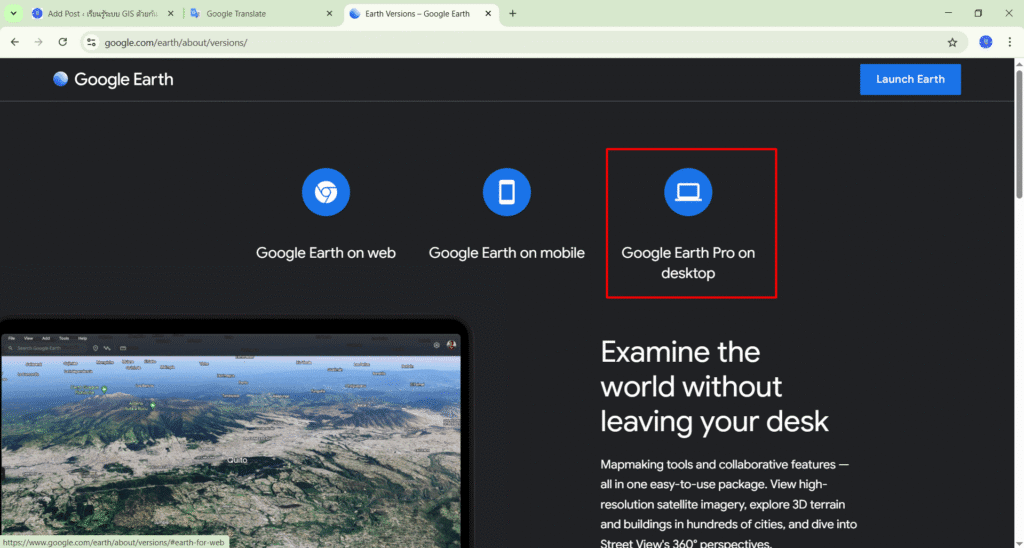The image size is (1024, 548).
Task: Open the Google Earth on mobile link
Action: [x=507, y=253]
